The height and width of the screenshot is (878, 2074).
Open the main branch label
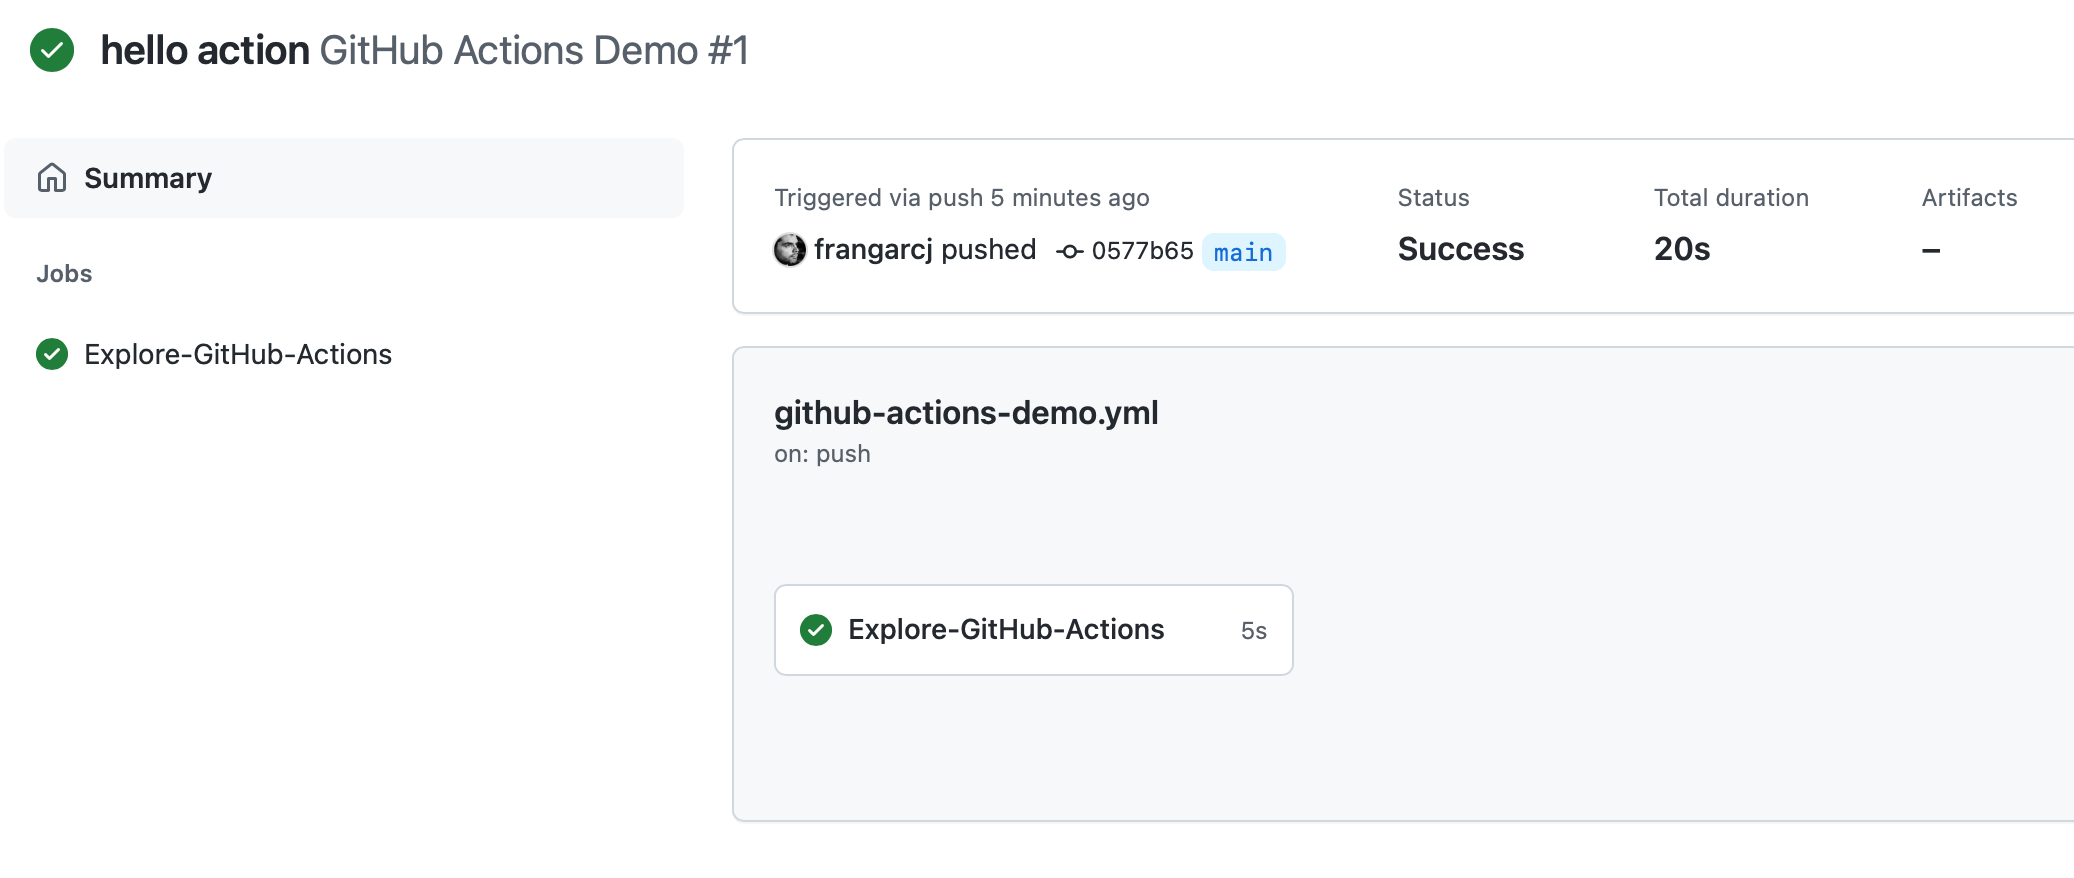click(1243, 252)
